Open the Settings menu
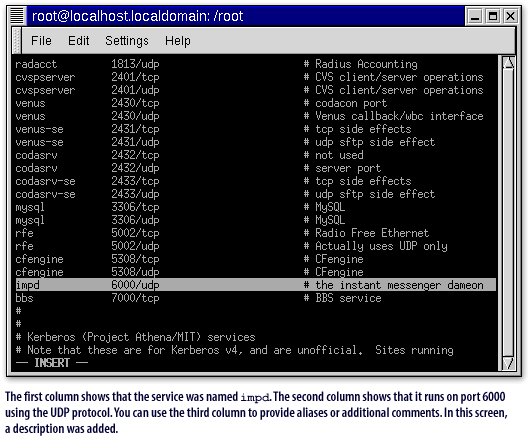Screen dimensions: 530x445 [127, 41]
